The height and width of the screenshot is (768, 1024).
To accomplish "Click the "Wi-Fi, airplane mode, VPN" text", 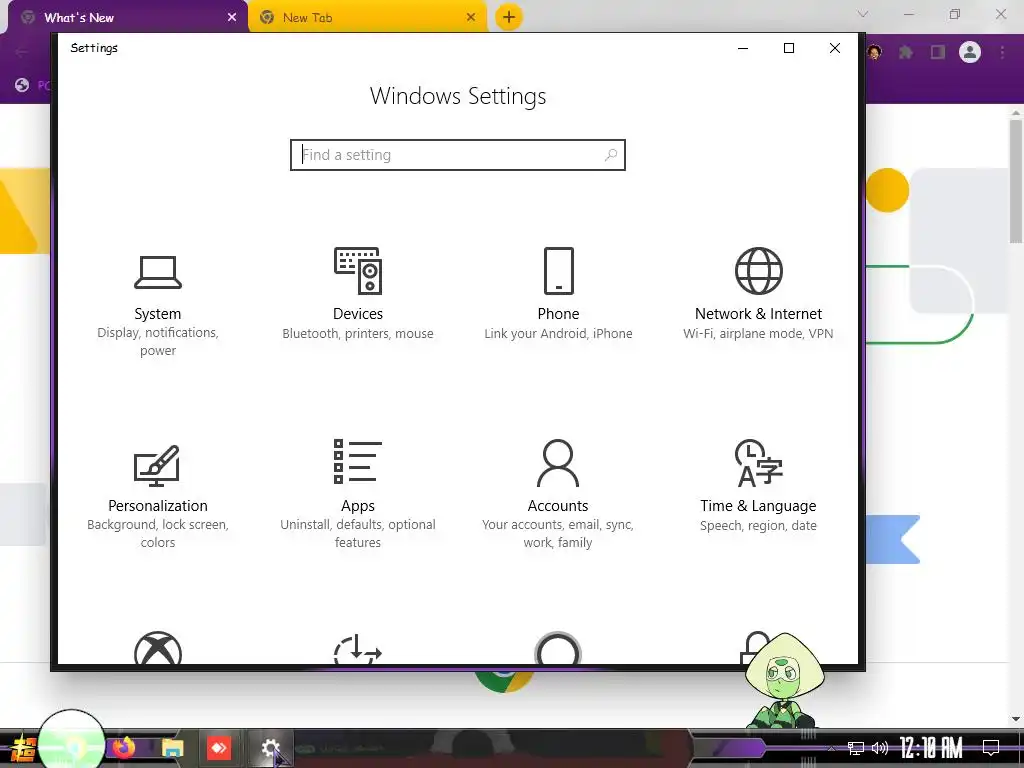I will pyautogui.click(x=758, y=334).
